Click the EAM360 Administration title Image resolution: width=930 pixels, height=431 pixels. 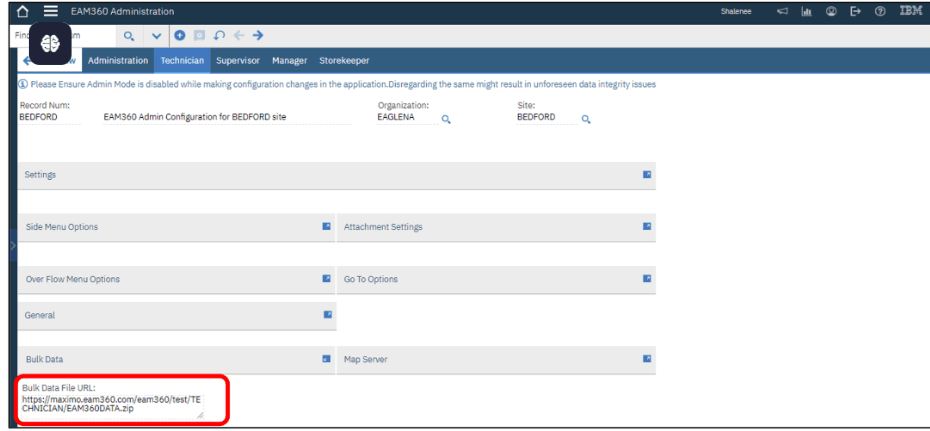(122, 11)
